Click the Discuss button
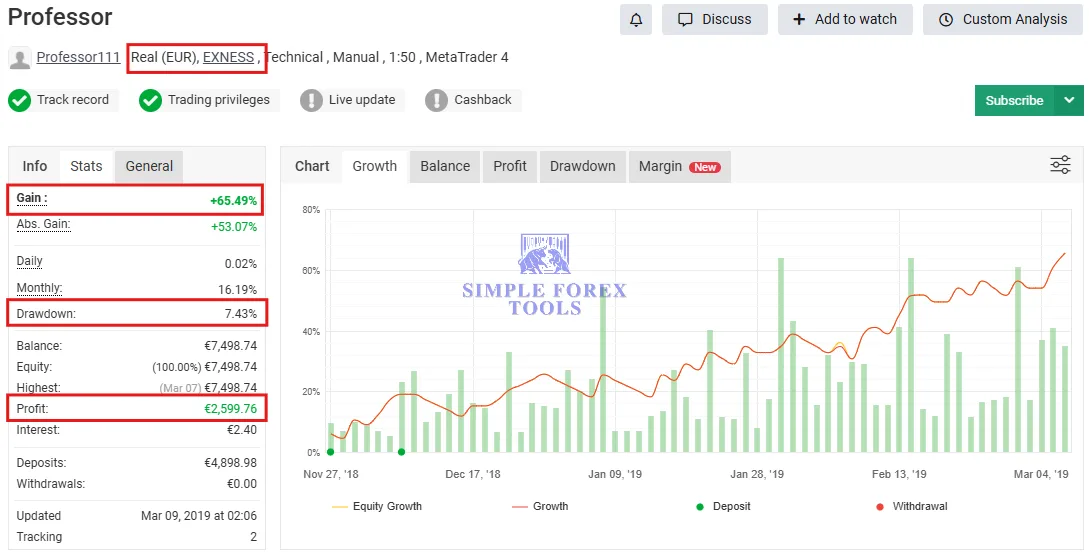Viewport: 1089px width, 552px height. point(714,19)
